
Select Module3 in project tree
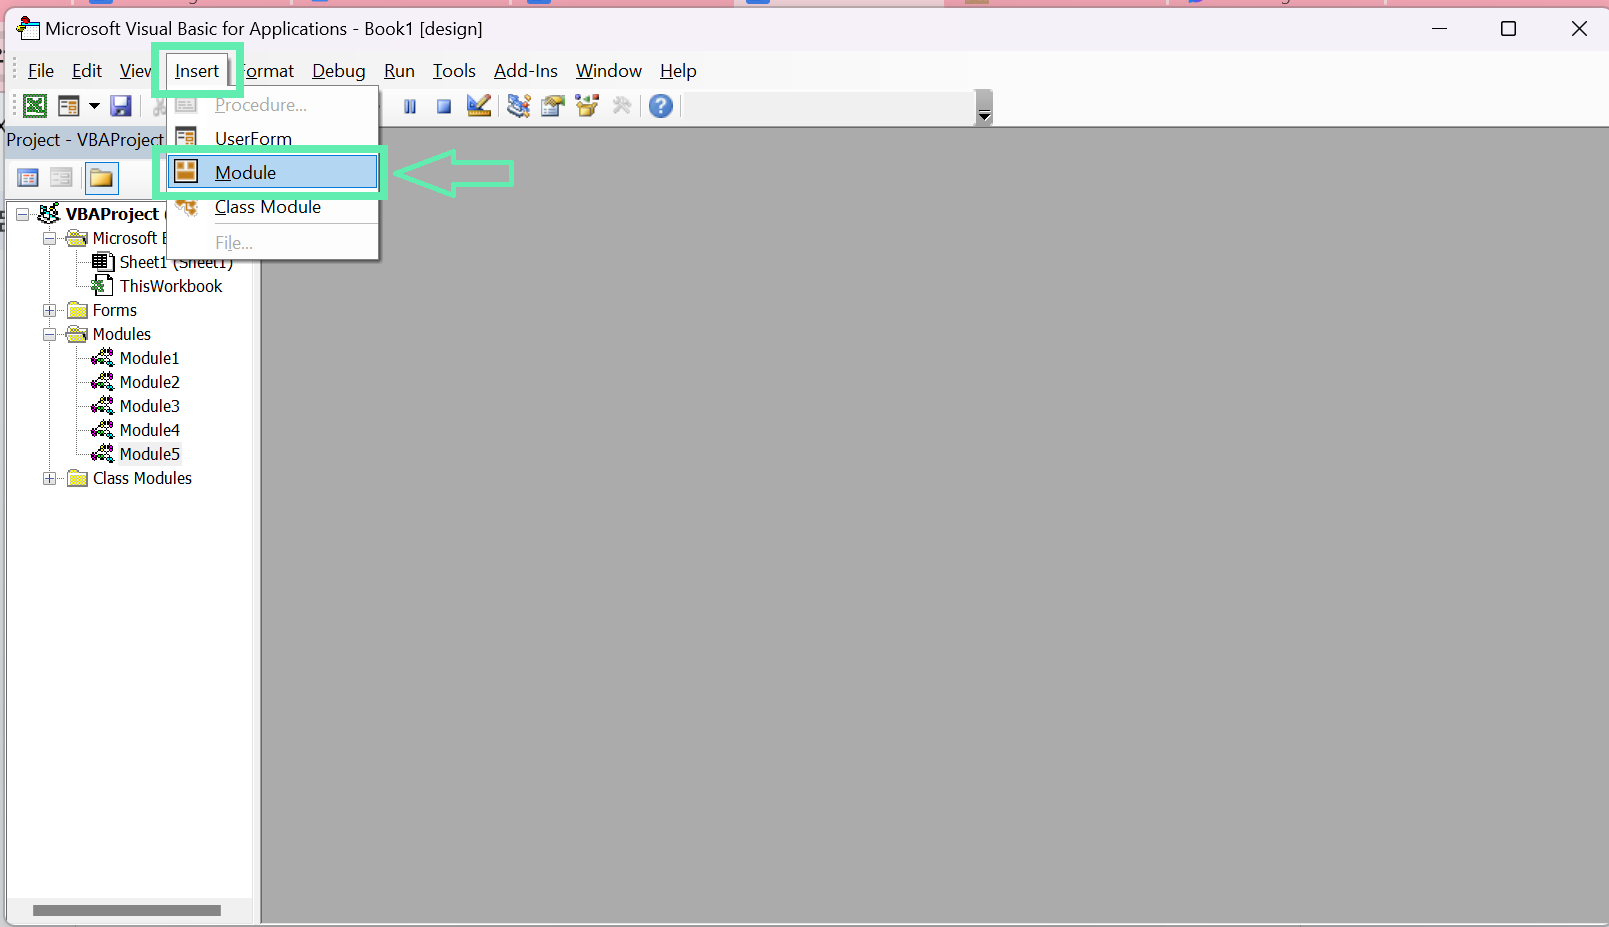point(149,406)
